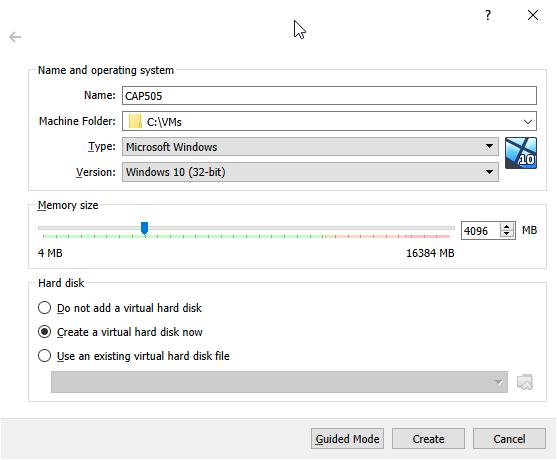Screen dimensions: 557x460
Task: Expand the Machine Folder dropdown
Action: 528,122
